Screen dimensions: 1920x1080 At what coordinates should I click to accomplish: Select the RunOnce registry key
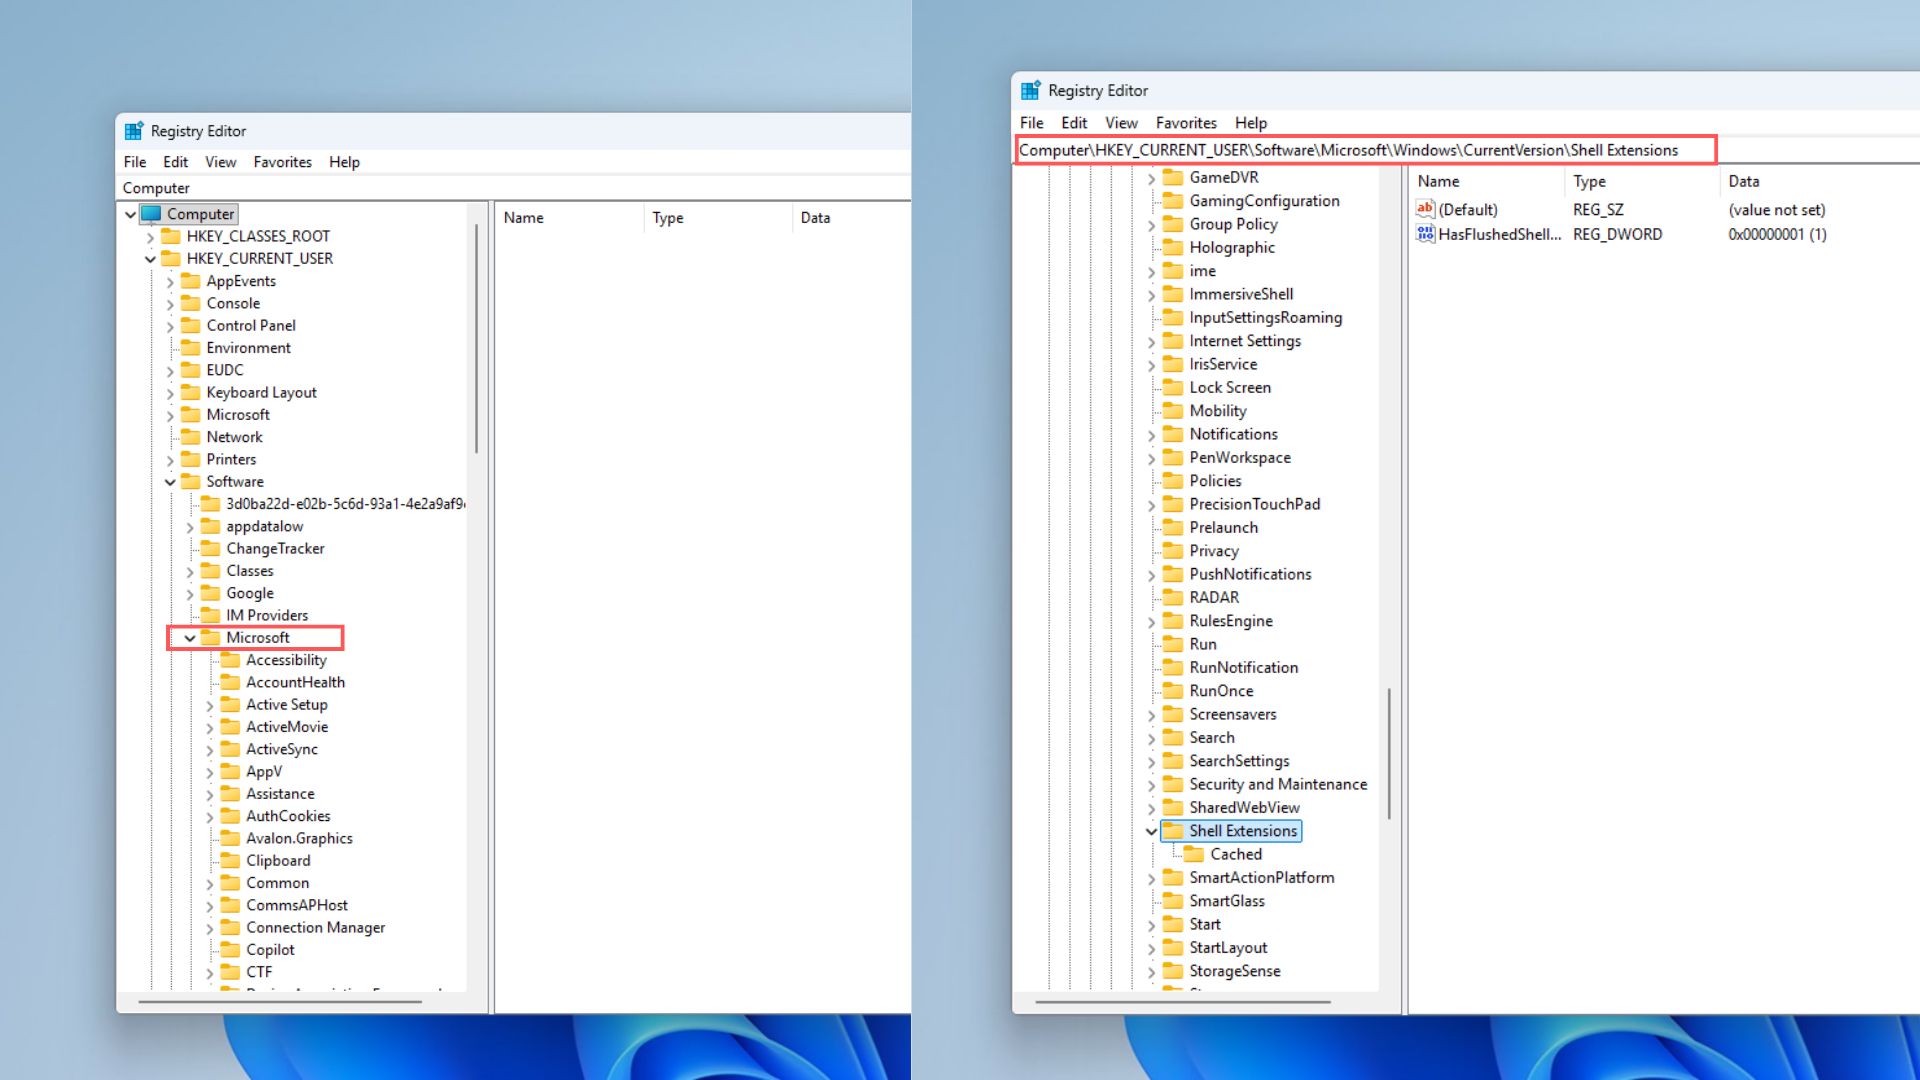coord(1221,690)
